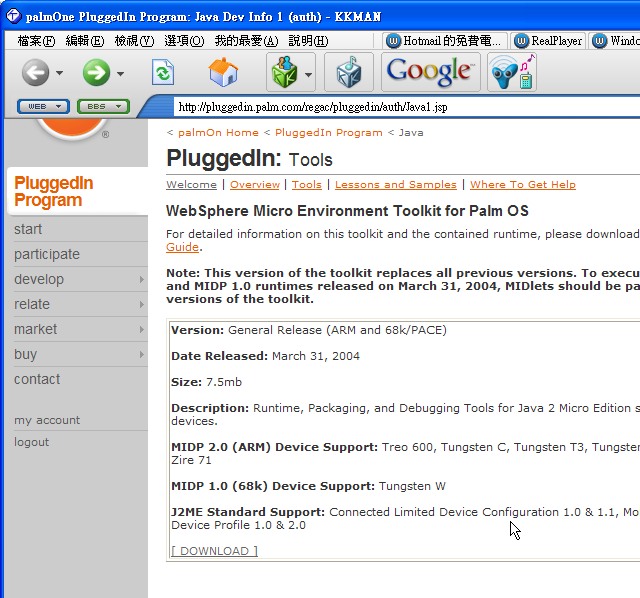Click the blue cube music note icon
The height and width of the screenshot is (598, 640).
349,72
